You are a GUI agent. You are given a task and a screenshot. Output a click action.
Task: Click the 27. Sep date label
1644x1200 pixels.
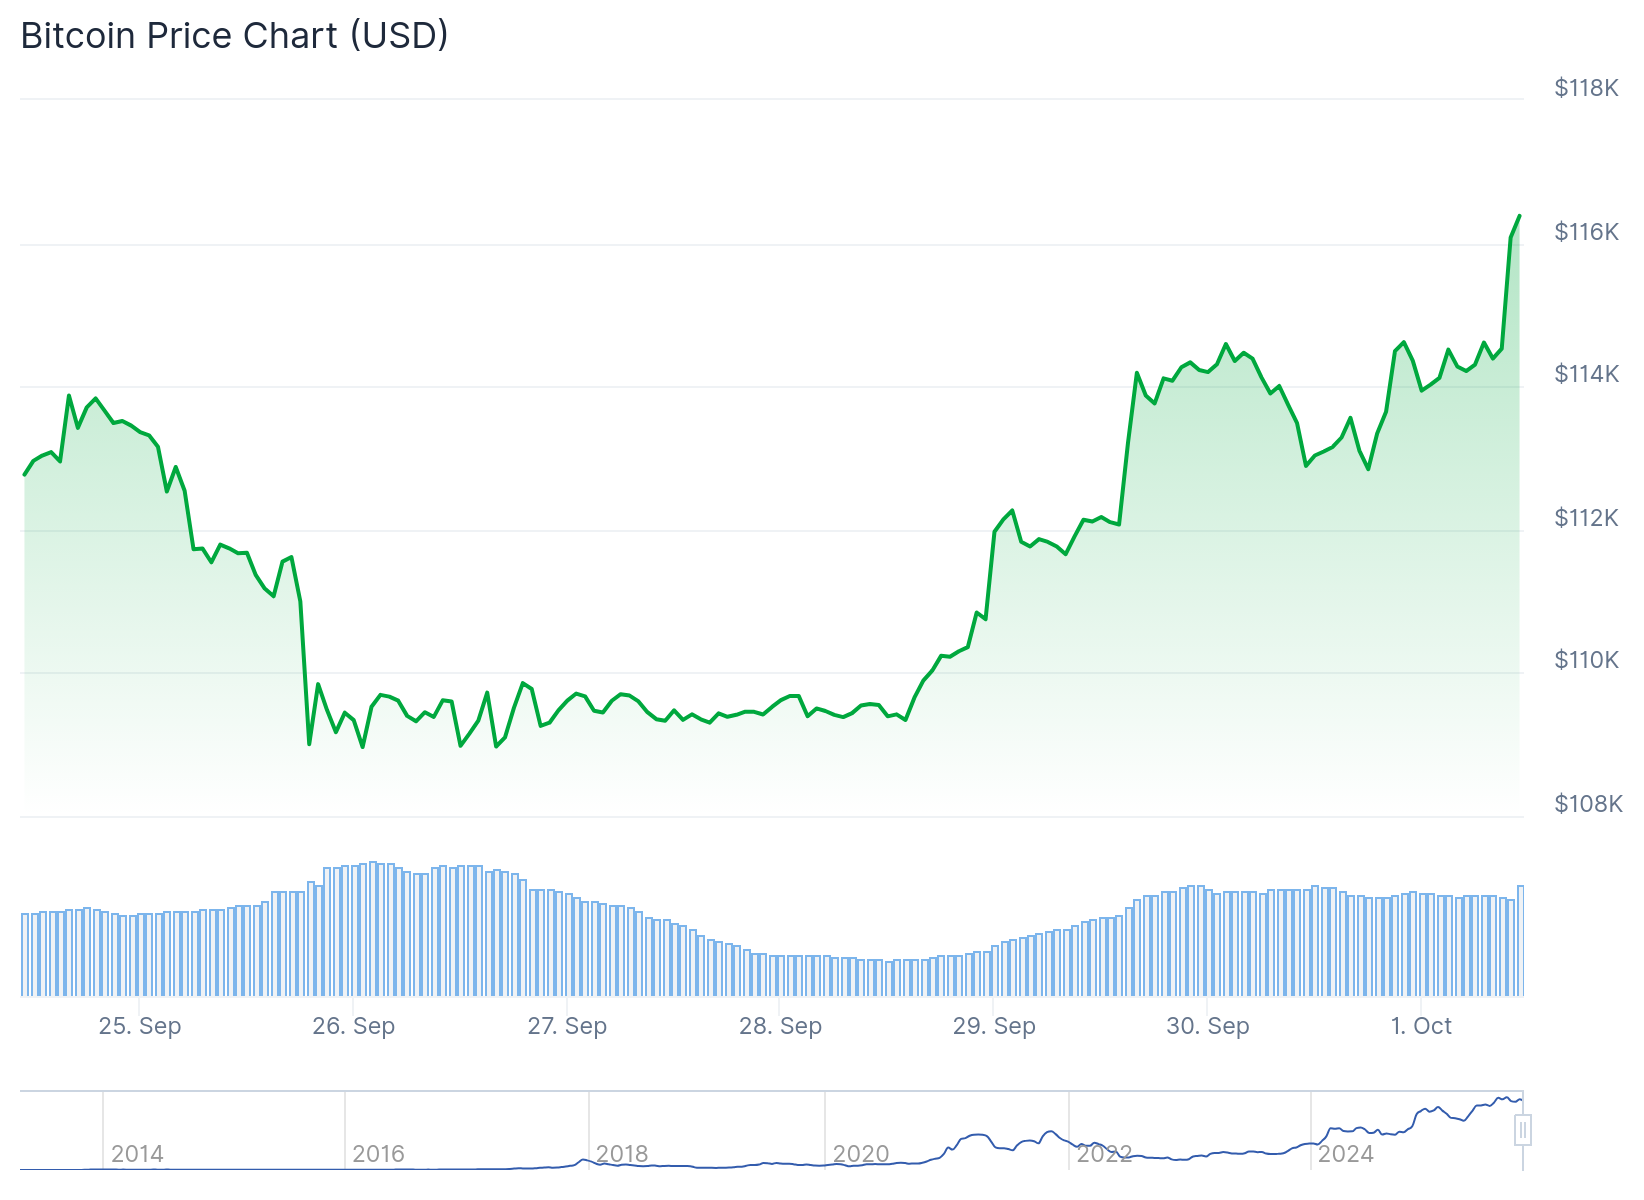pyautogui.click(x=567, y=1026)
